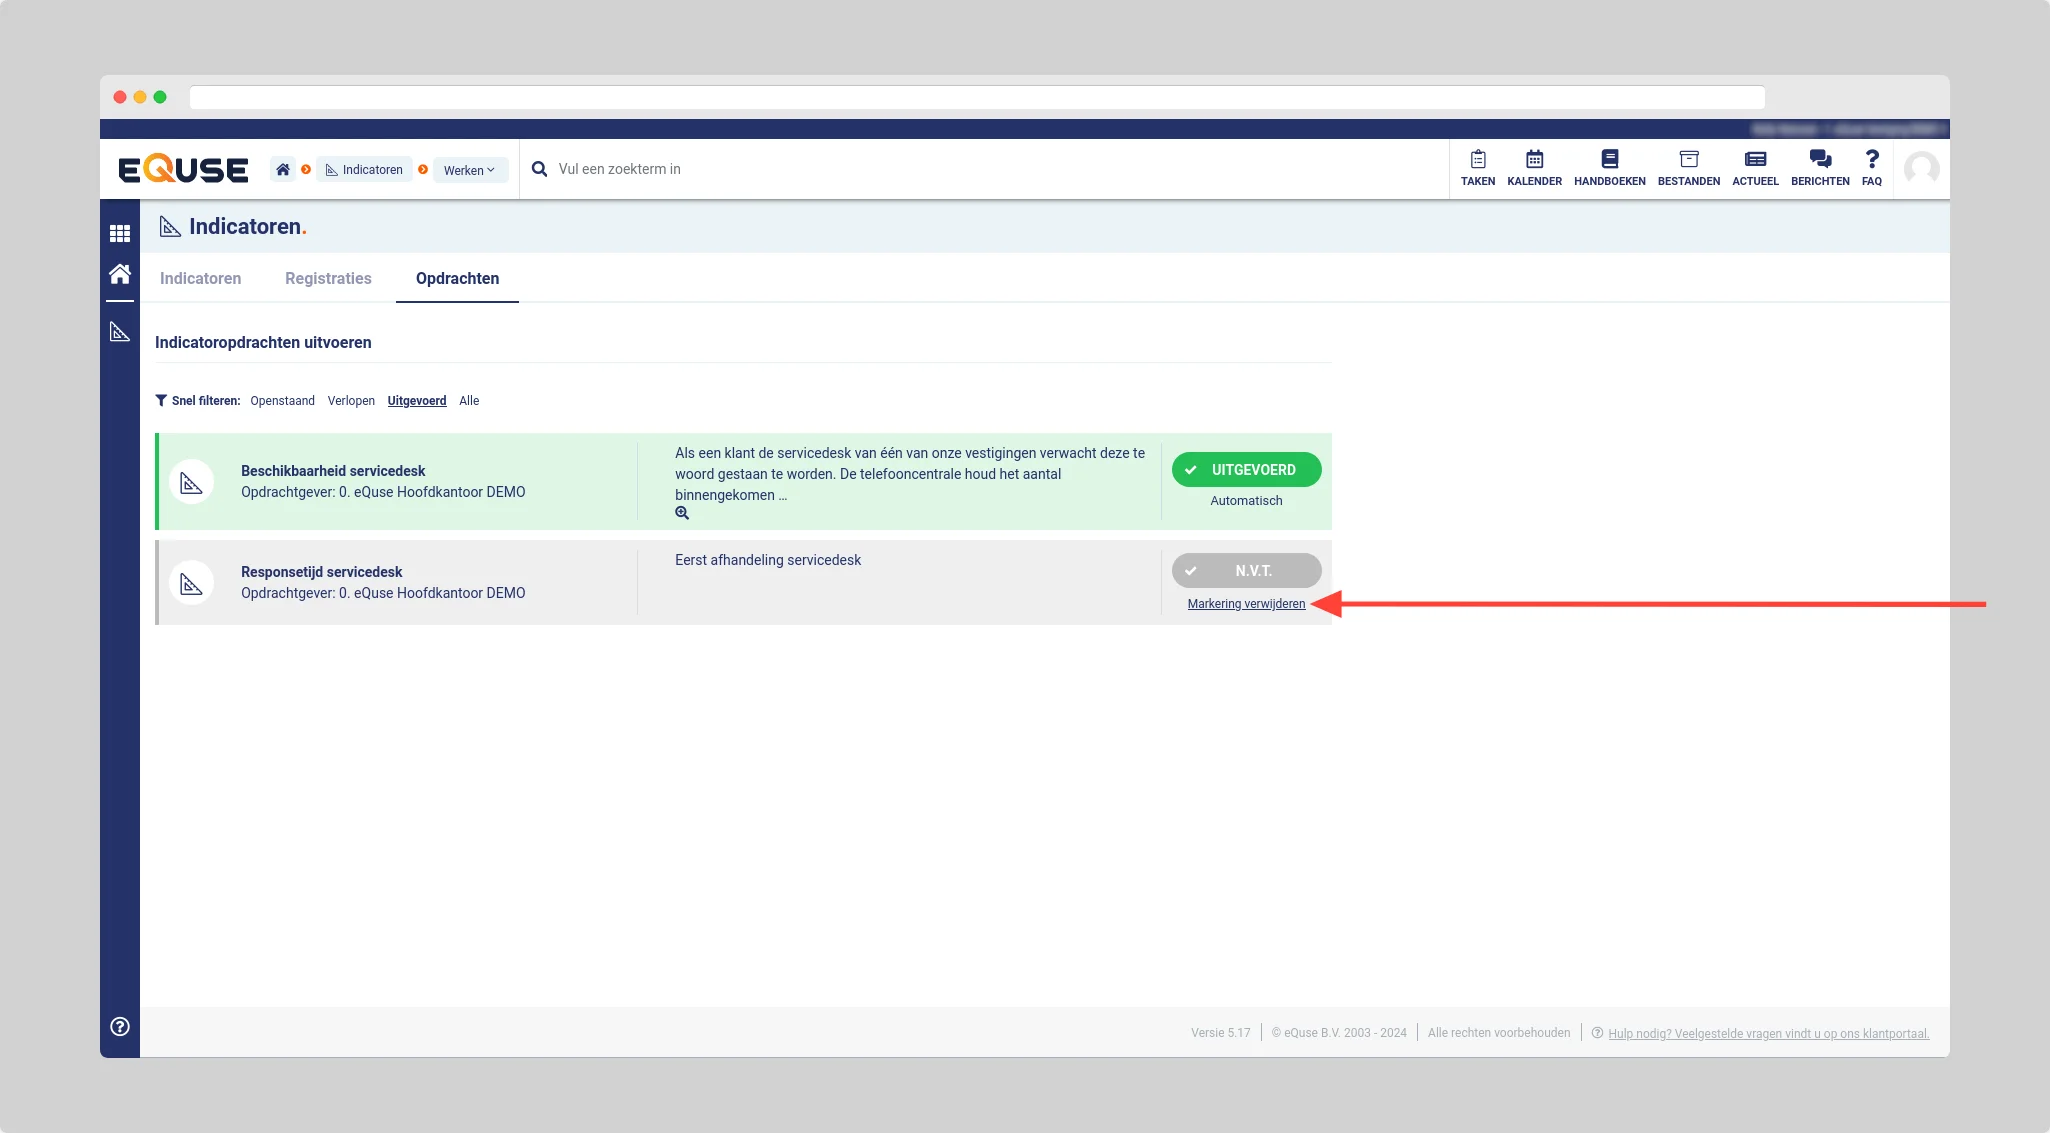This screenshot has width=2050, height=1133.
Task: Switch to the Registraties tab
Action: click(328, 278)
